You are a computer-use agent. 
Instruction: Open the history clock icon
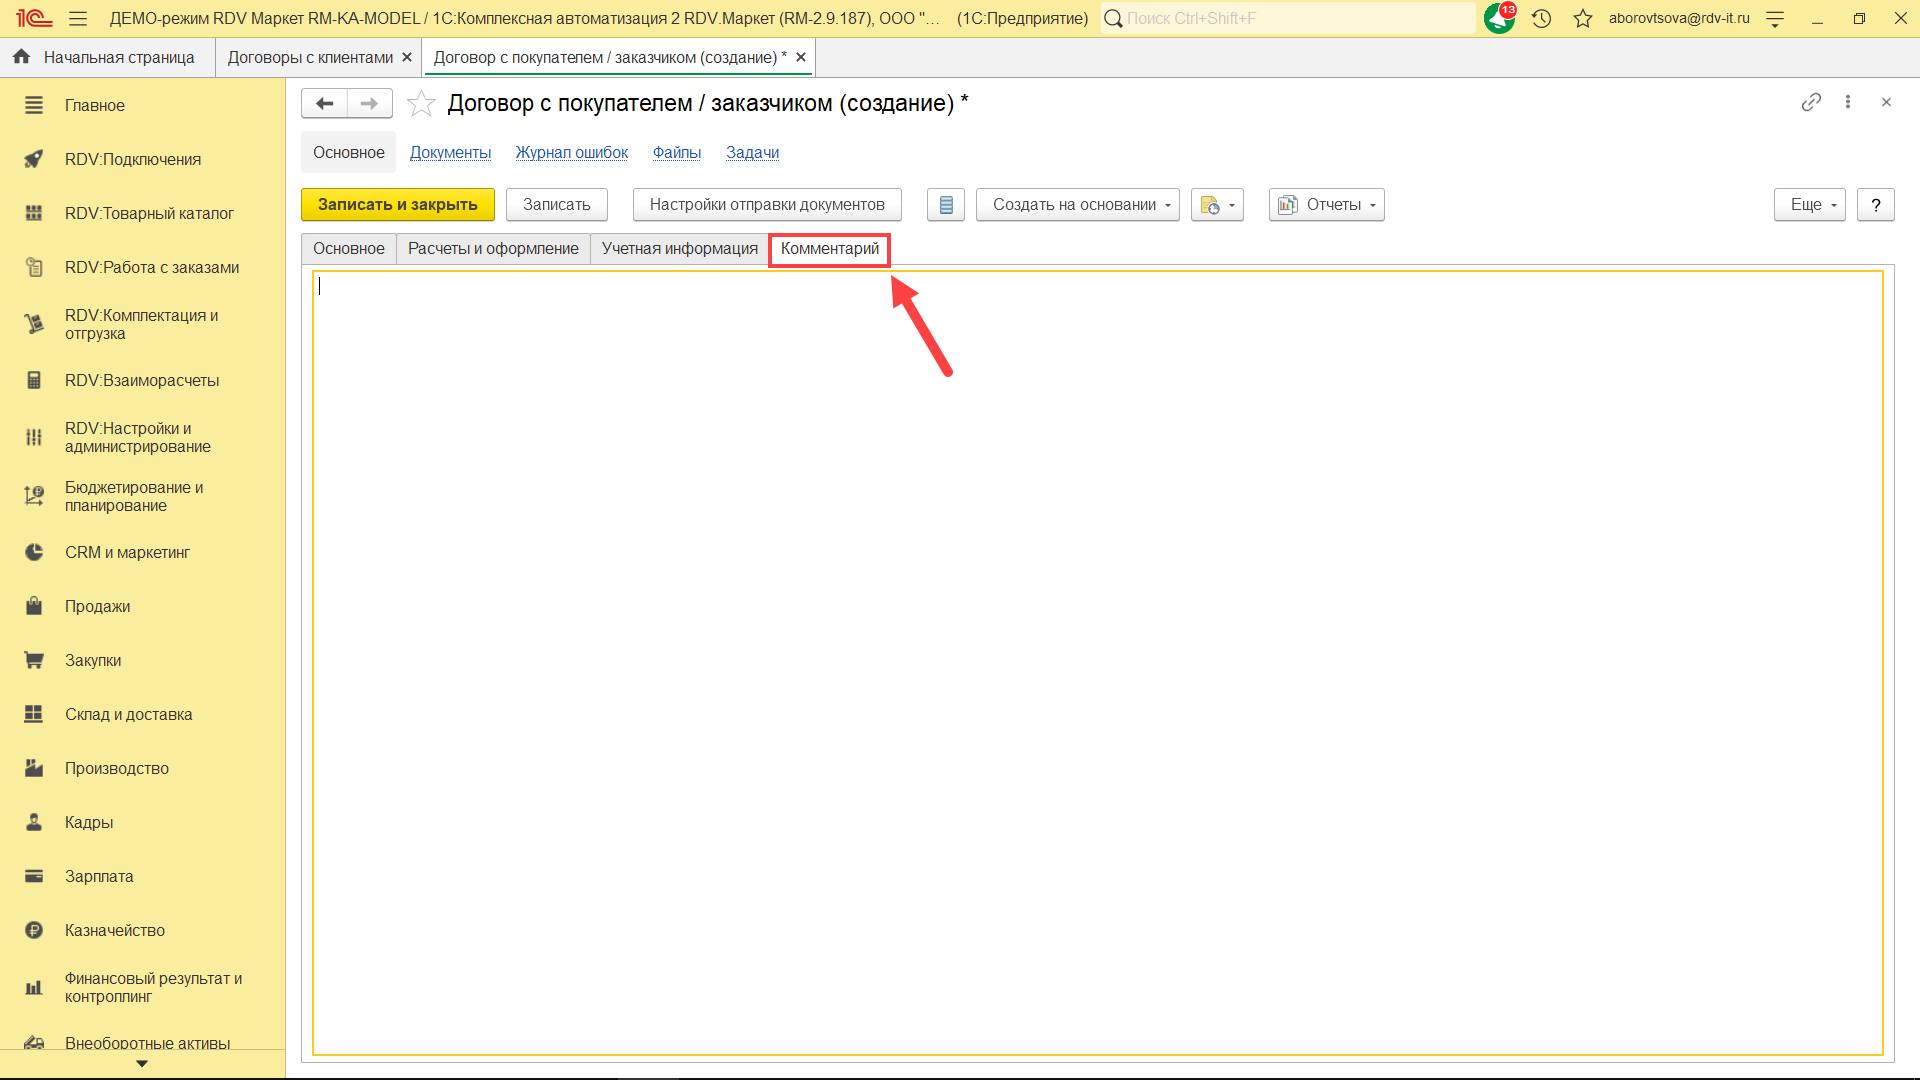1541,18
